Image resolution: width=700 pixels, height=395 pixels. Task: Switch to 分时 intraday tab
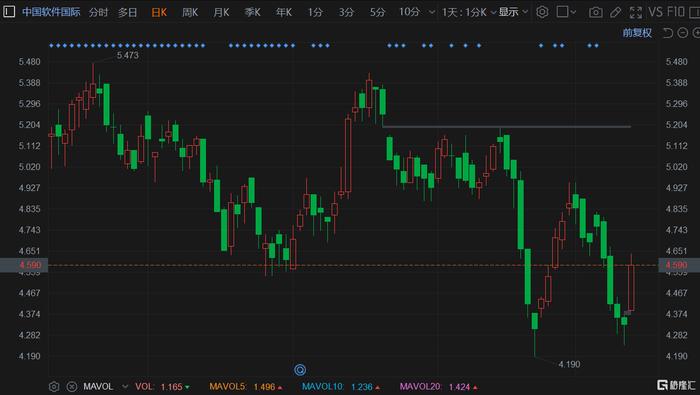point(98,12)
